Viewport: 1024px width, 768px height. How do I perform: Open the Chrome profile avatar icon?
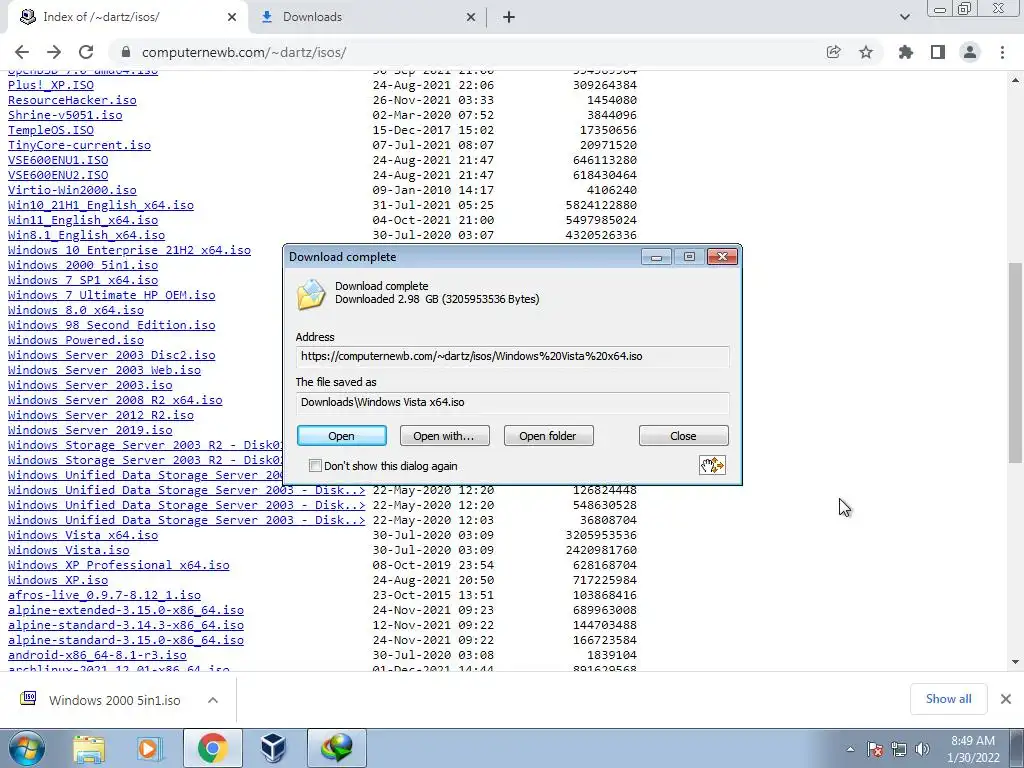click(x=970, y=52)
